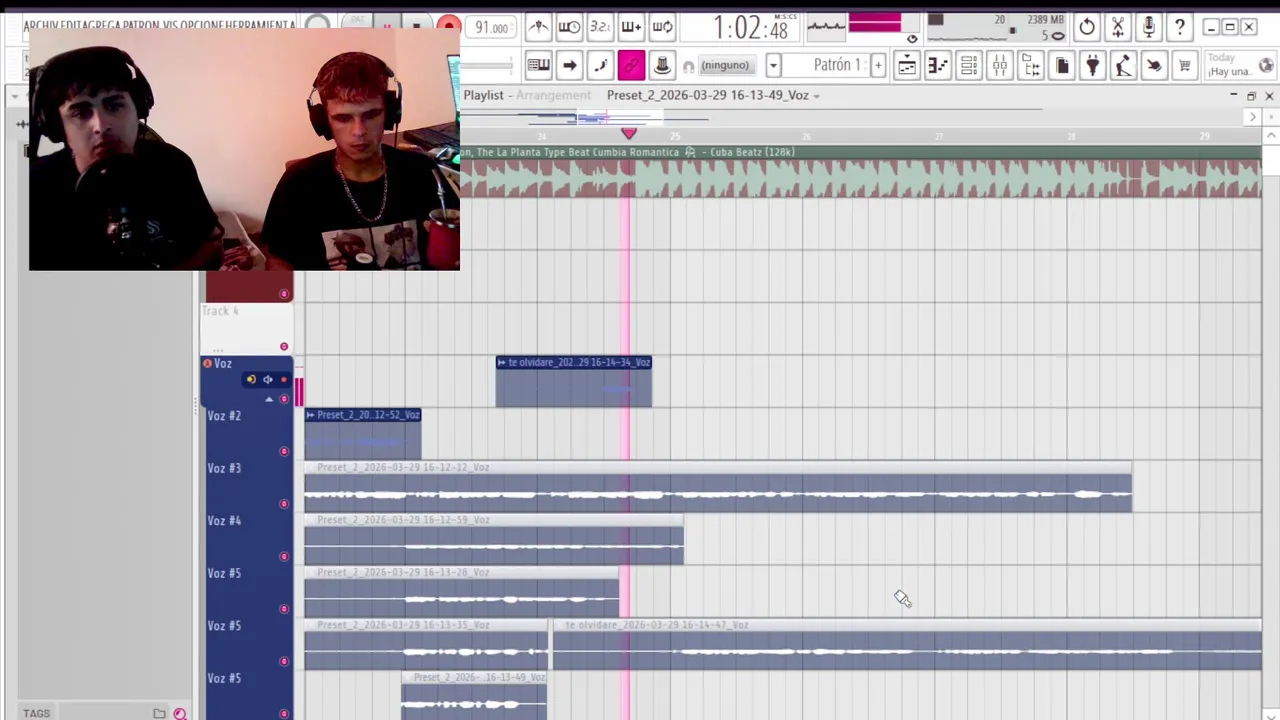Click the tempo value 91.000
Image resolution: width=1280 pixels, height=720 pixels.
491,28
